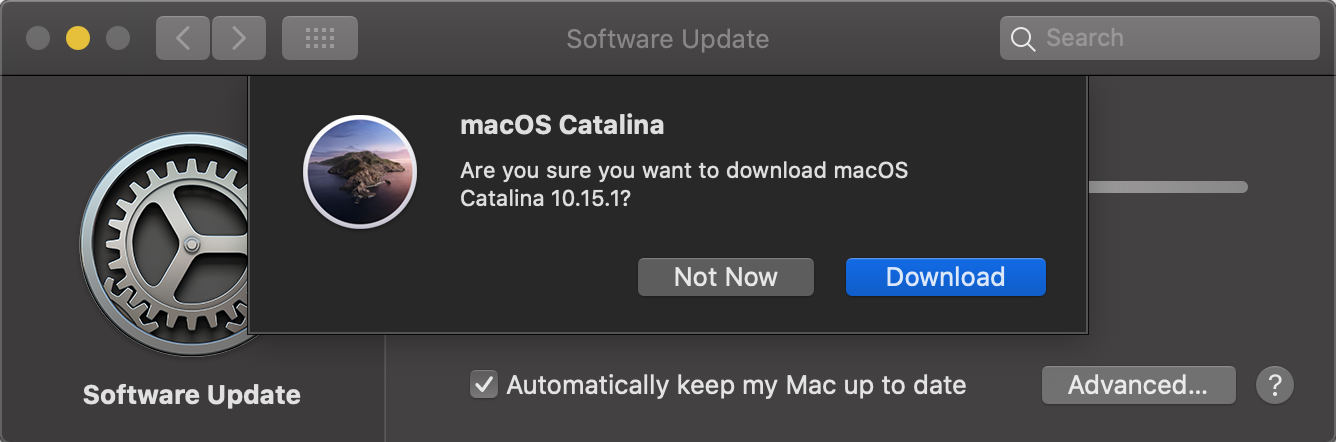This screenshot has height=442, width=1336.
Task: Click the macOS Catalina island icon
Action: [359, 172]
